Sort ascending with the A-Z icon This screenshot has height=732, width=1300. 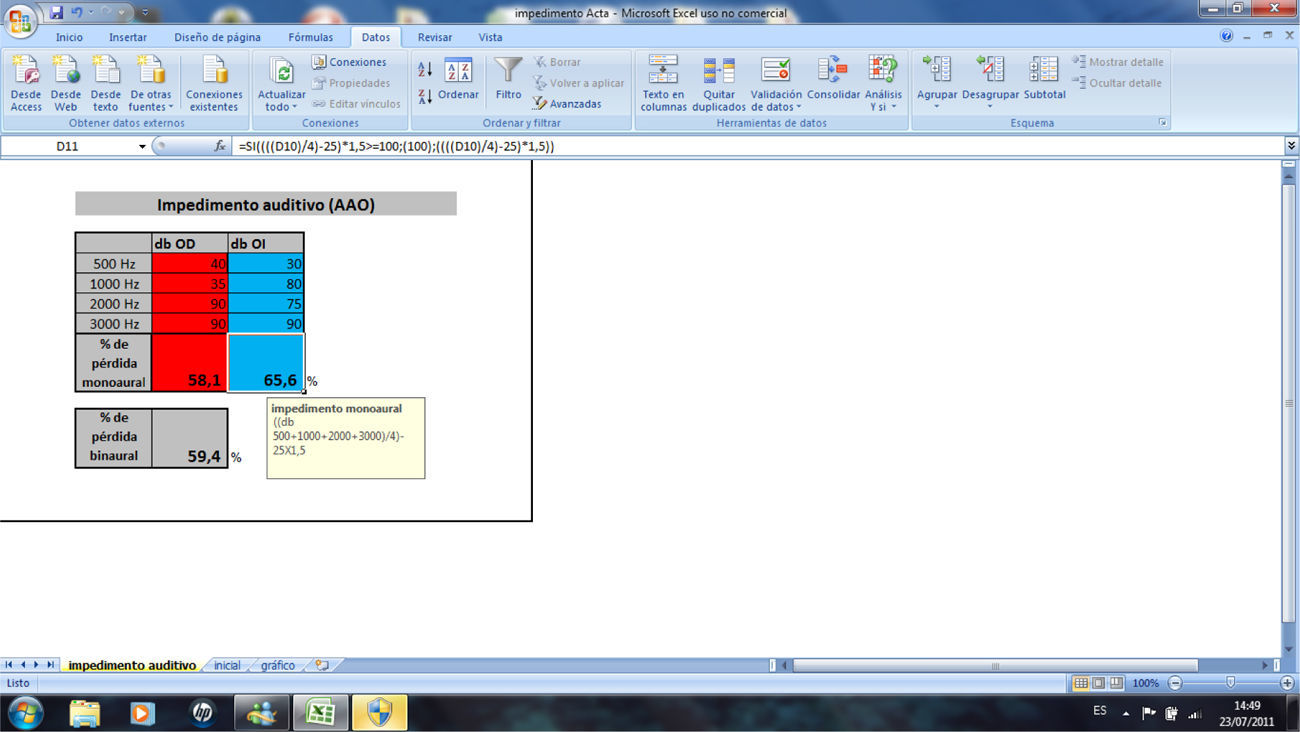[x=425, y=69]
